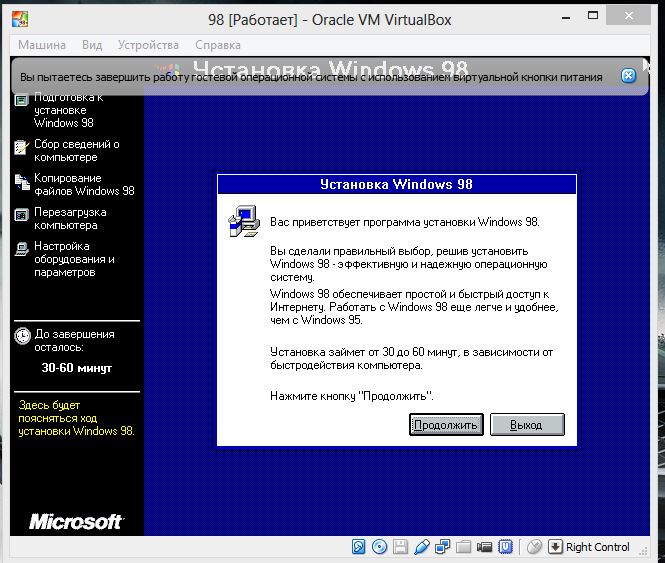Minimize the VirtualBox window

[x=566, y=18]
